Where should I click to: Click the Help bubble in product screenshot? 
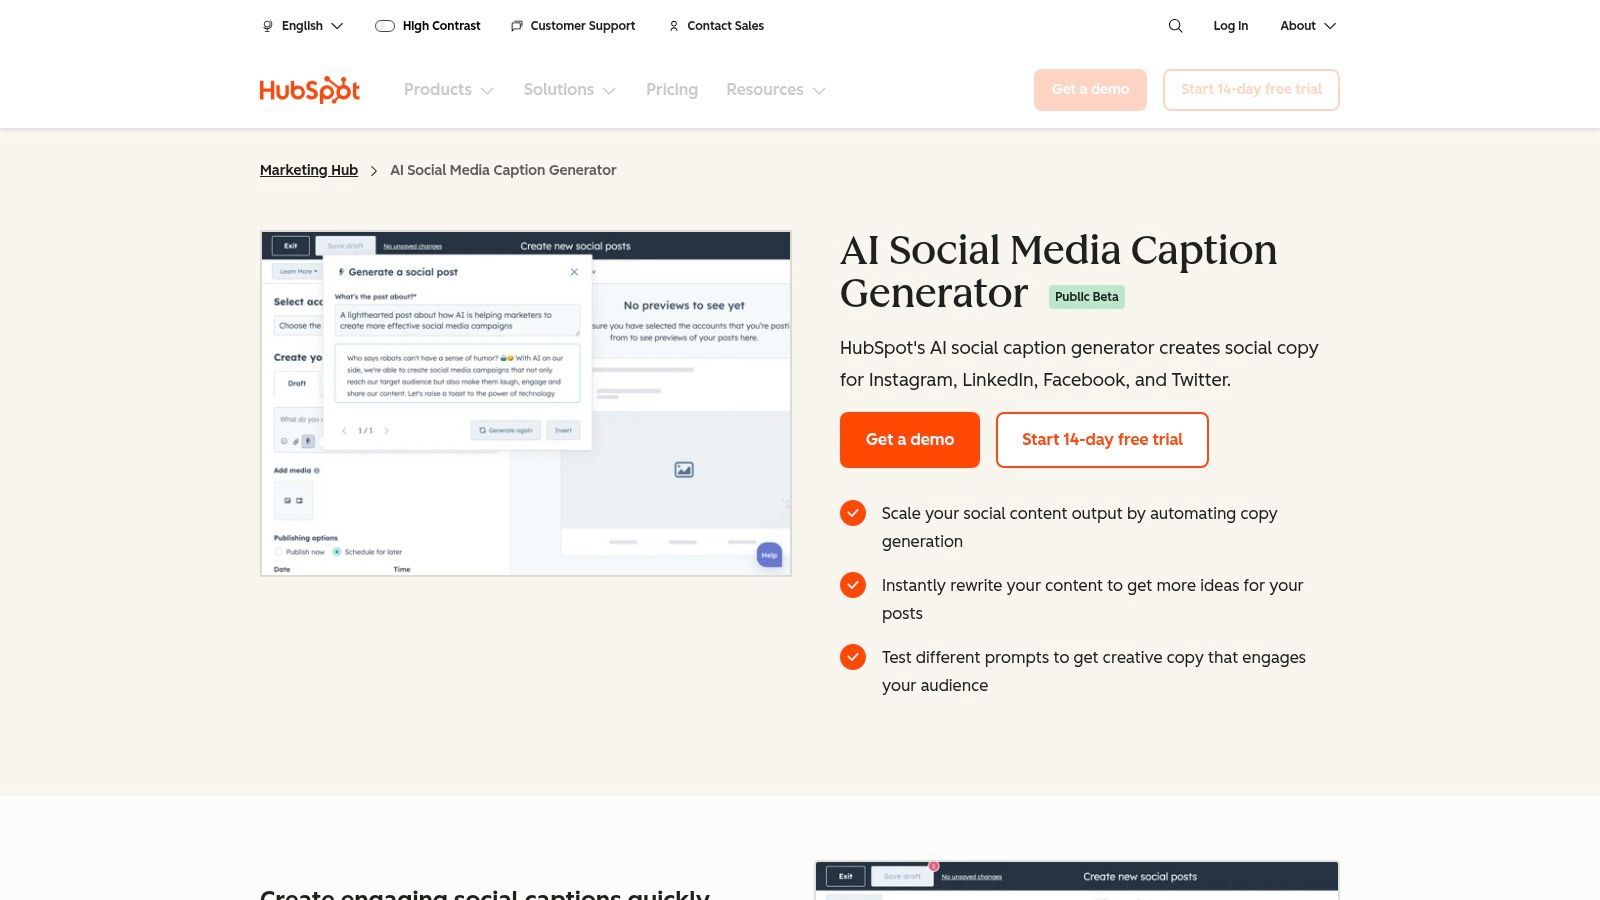tap(769, 555)
